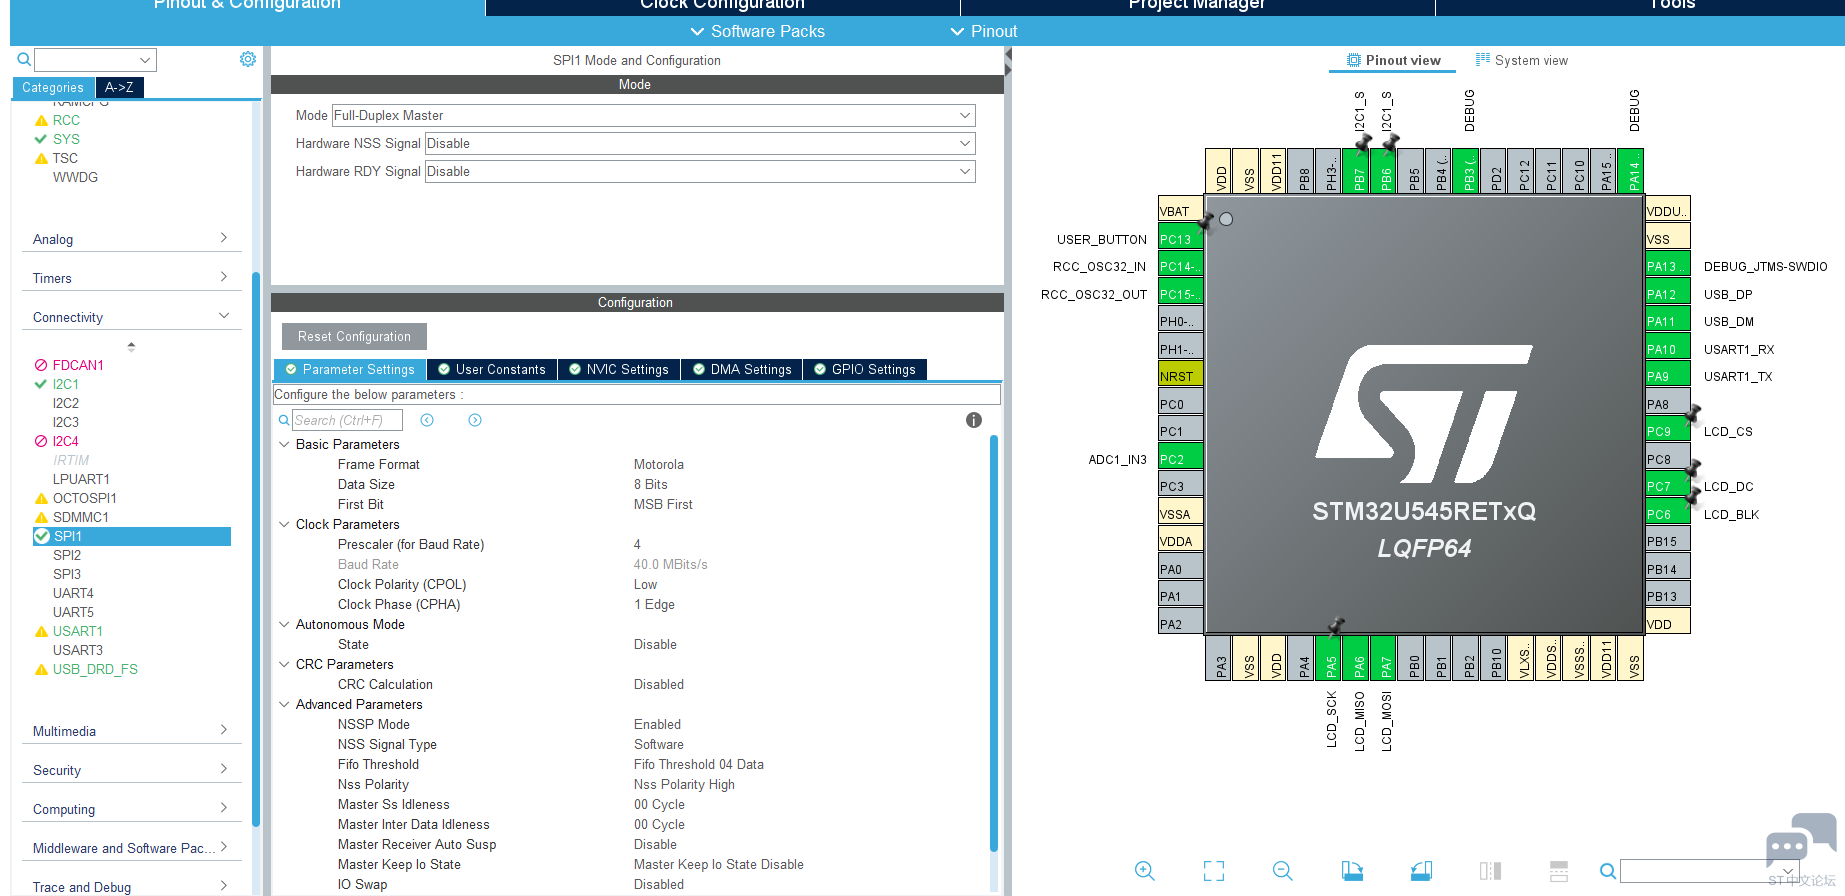
Task: Click pin PC13 on the chip
Action: 1180,239
